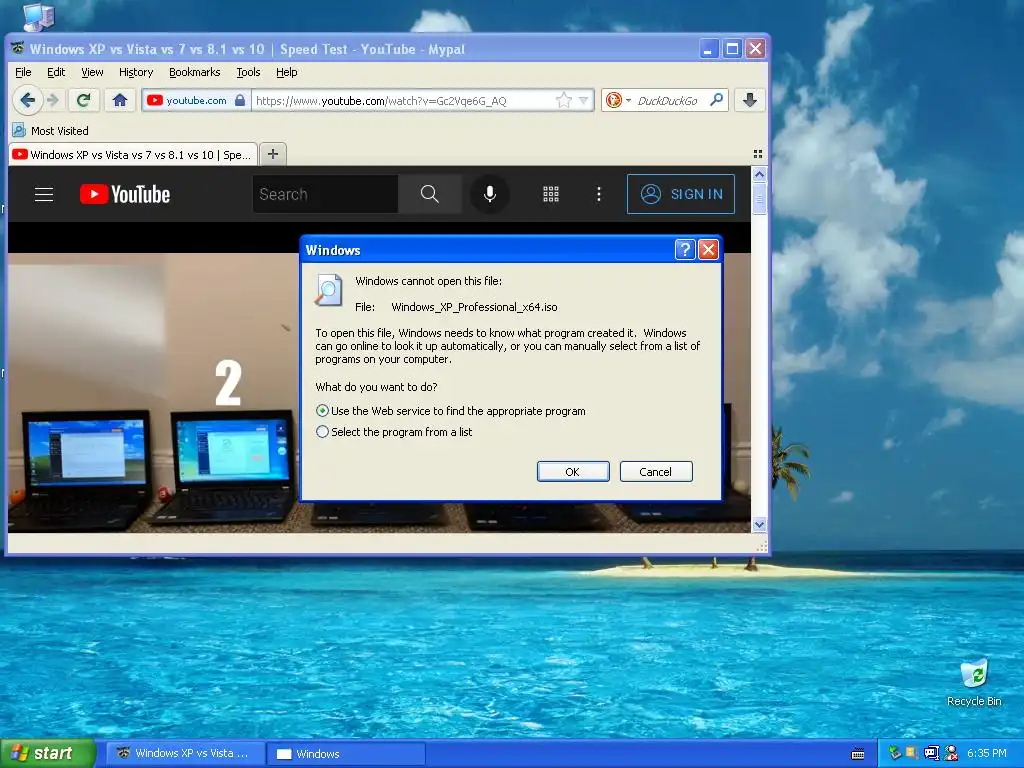Click the vertical scrollbar thumb
1024x768 pixels.
tap(759, 199)
